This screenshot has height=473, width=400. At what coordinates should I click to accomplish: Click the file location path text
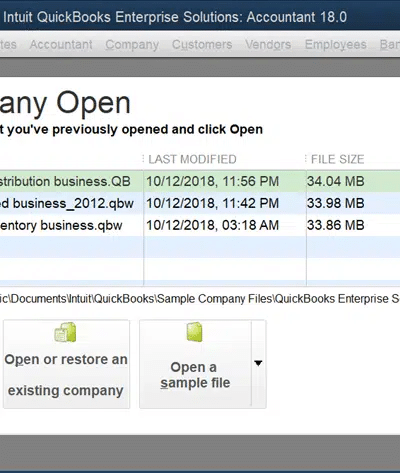pos(200,299)
